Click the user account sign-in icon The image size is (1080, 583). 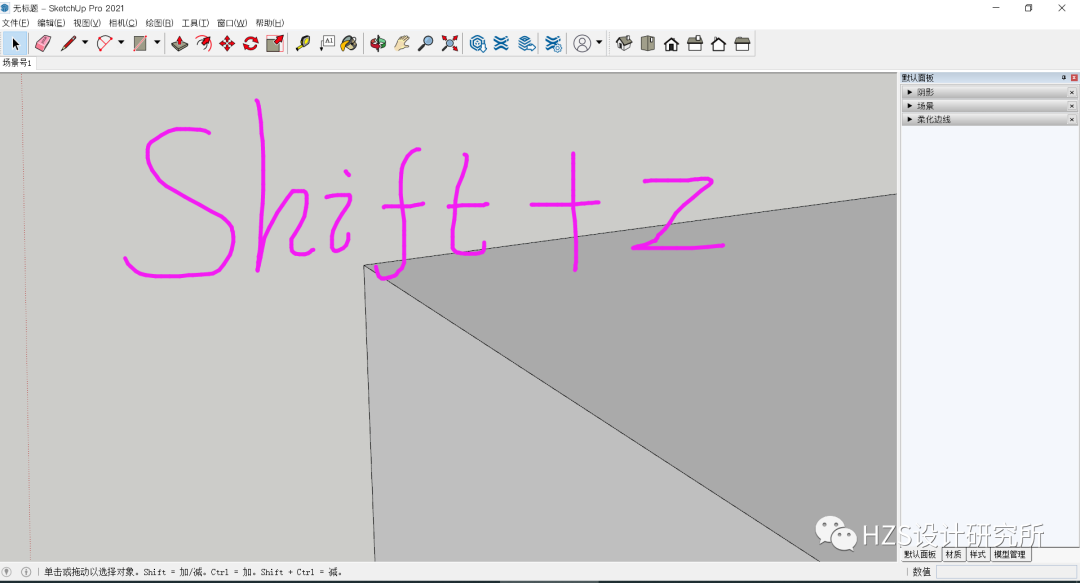point(582,44)
